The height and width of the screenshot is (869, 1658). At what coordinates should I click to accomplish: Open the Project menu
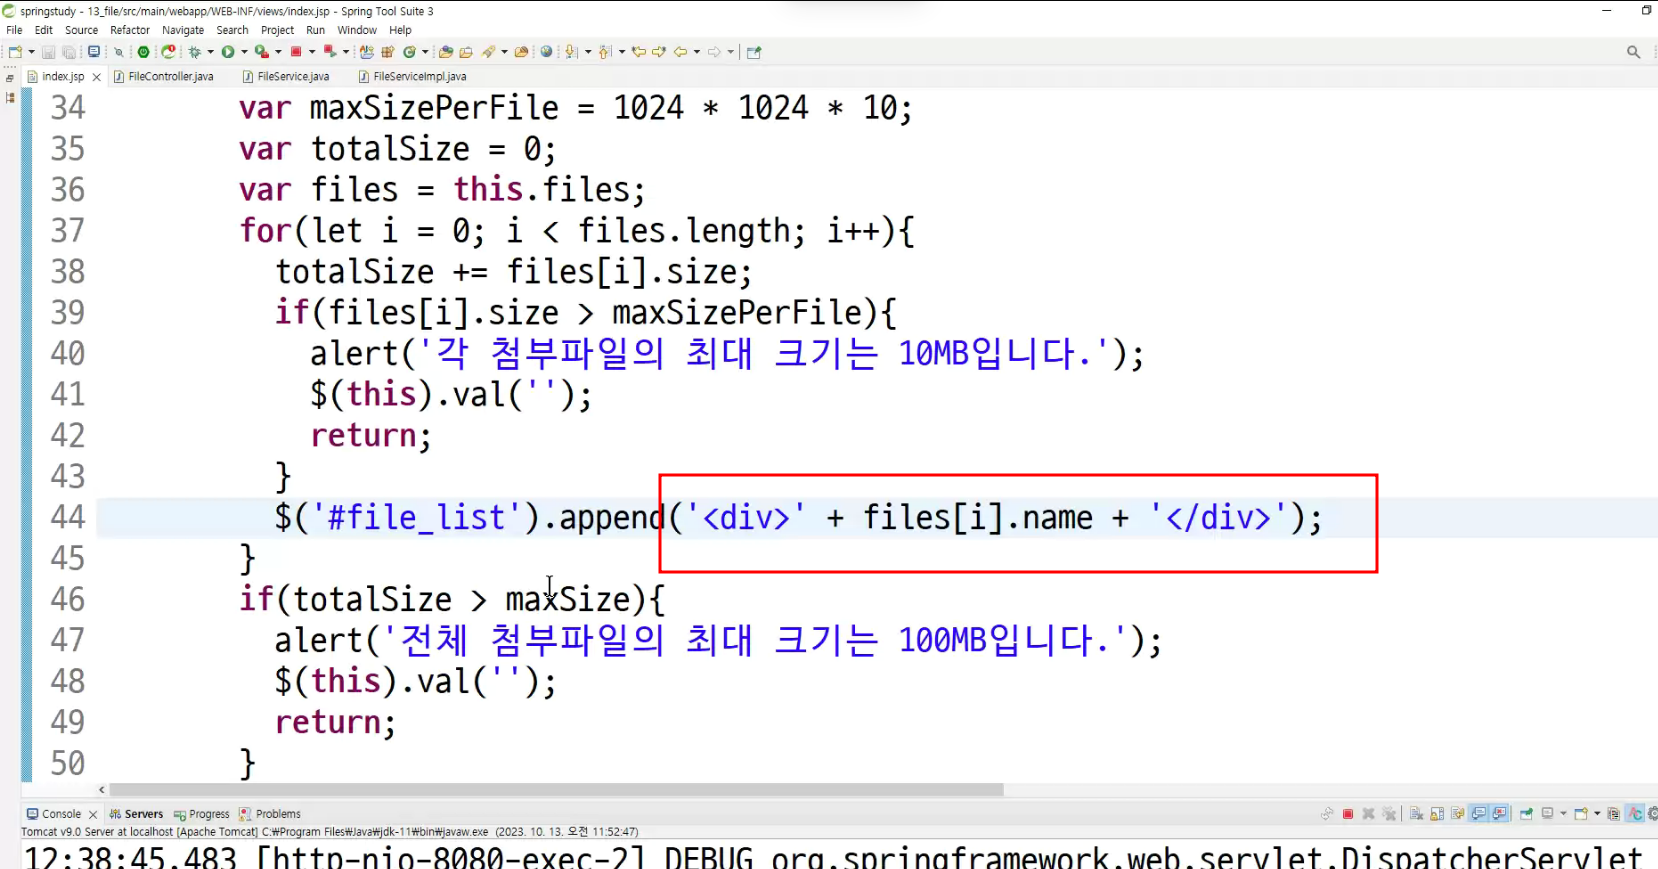(277, 30)
